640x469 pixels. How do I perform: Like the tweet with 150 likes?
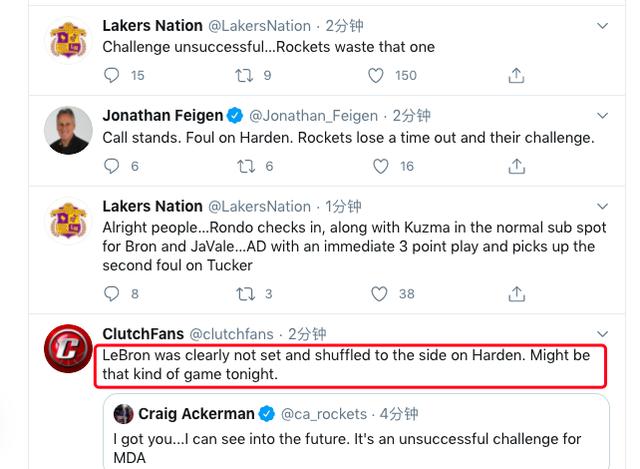coord(376,75)
